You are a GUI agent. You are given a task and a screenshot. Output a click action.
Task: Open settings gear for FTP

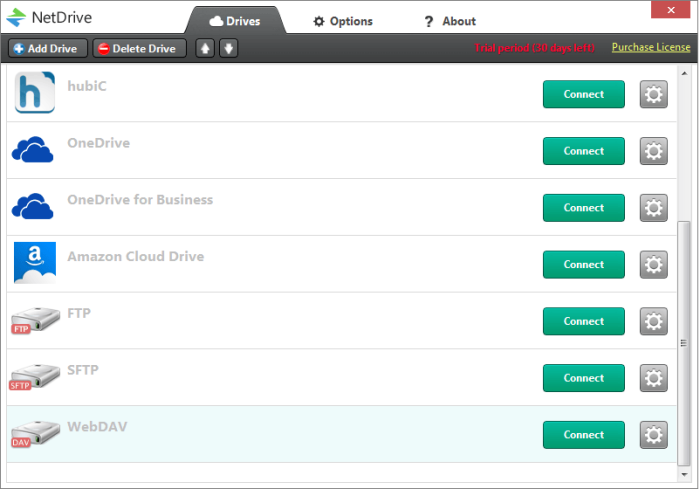[654, 321]
